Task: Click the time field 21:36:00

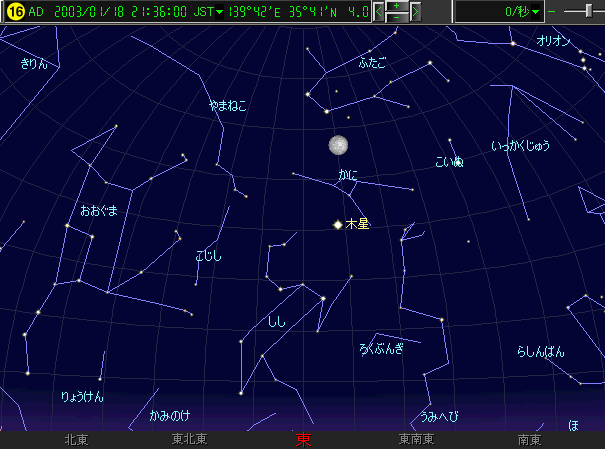Action: [x=156, y=12]
